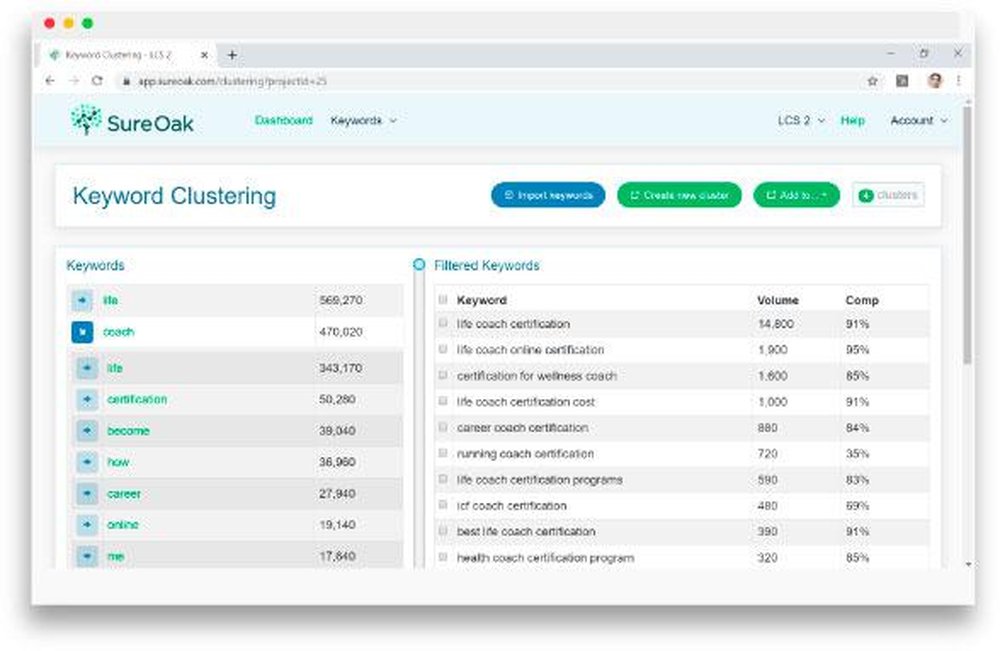Check 'health coach certification program' row
Screen dimensions: 1000x651
click(x=443, y=557)
